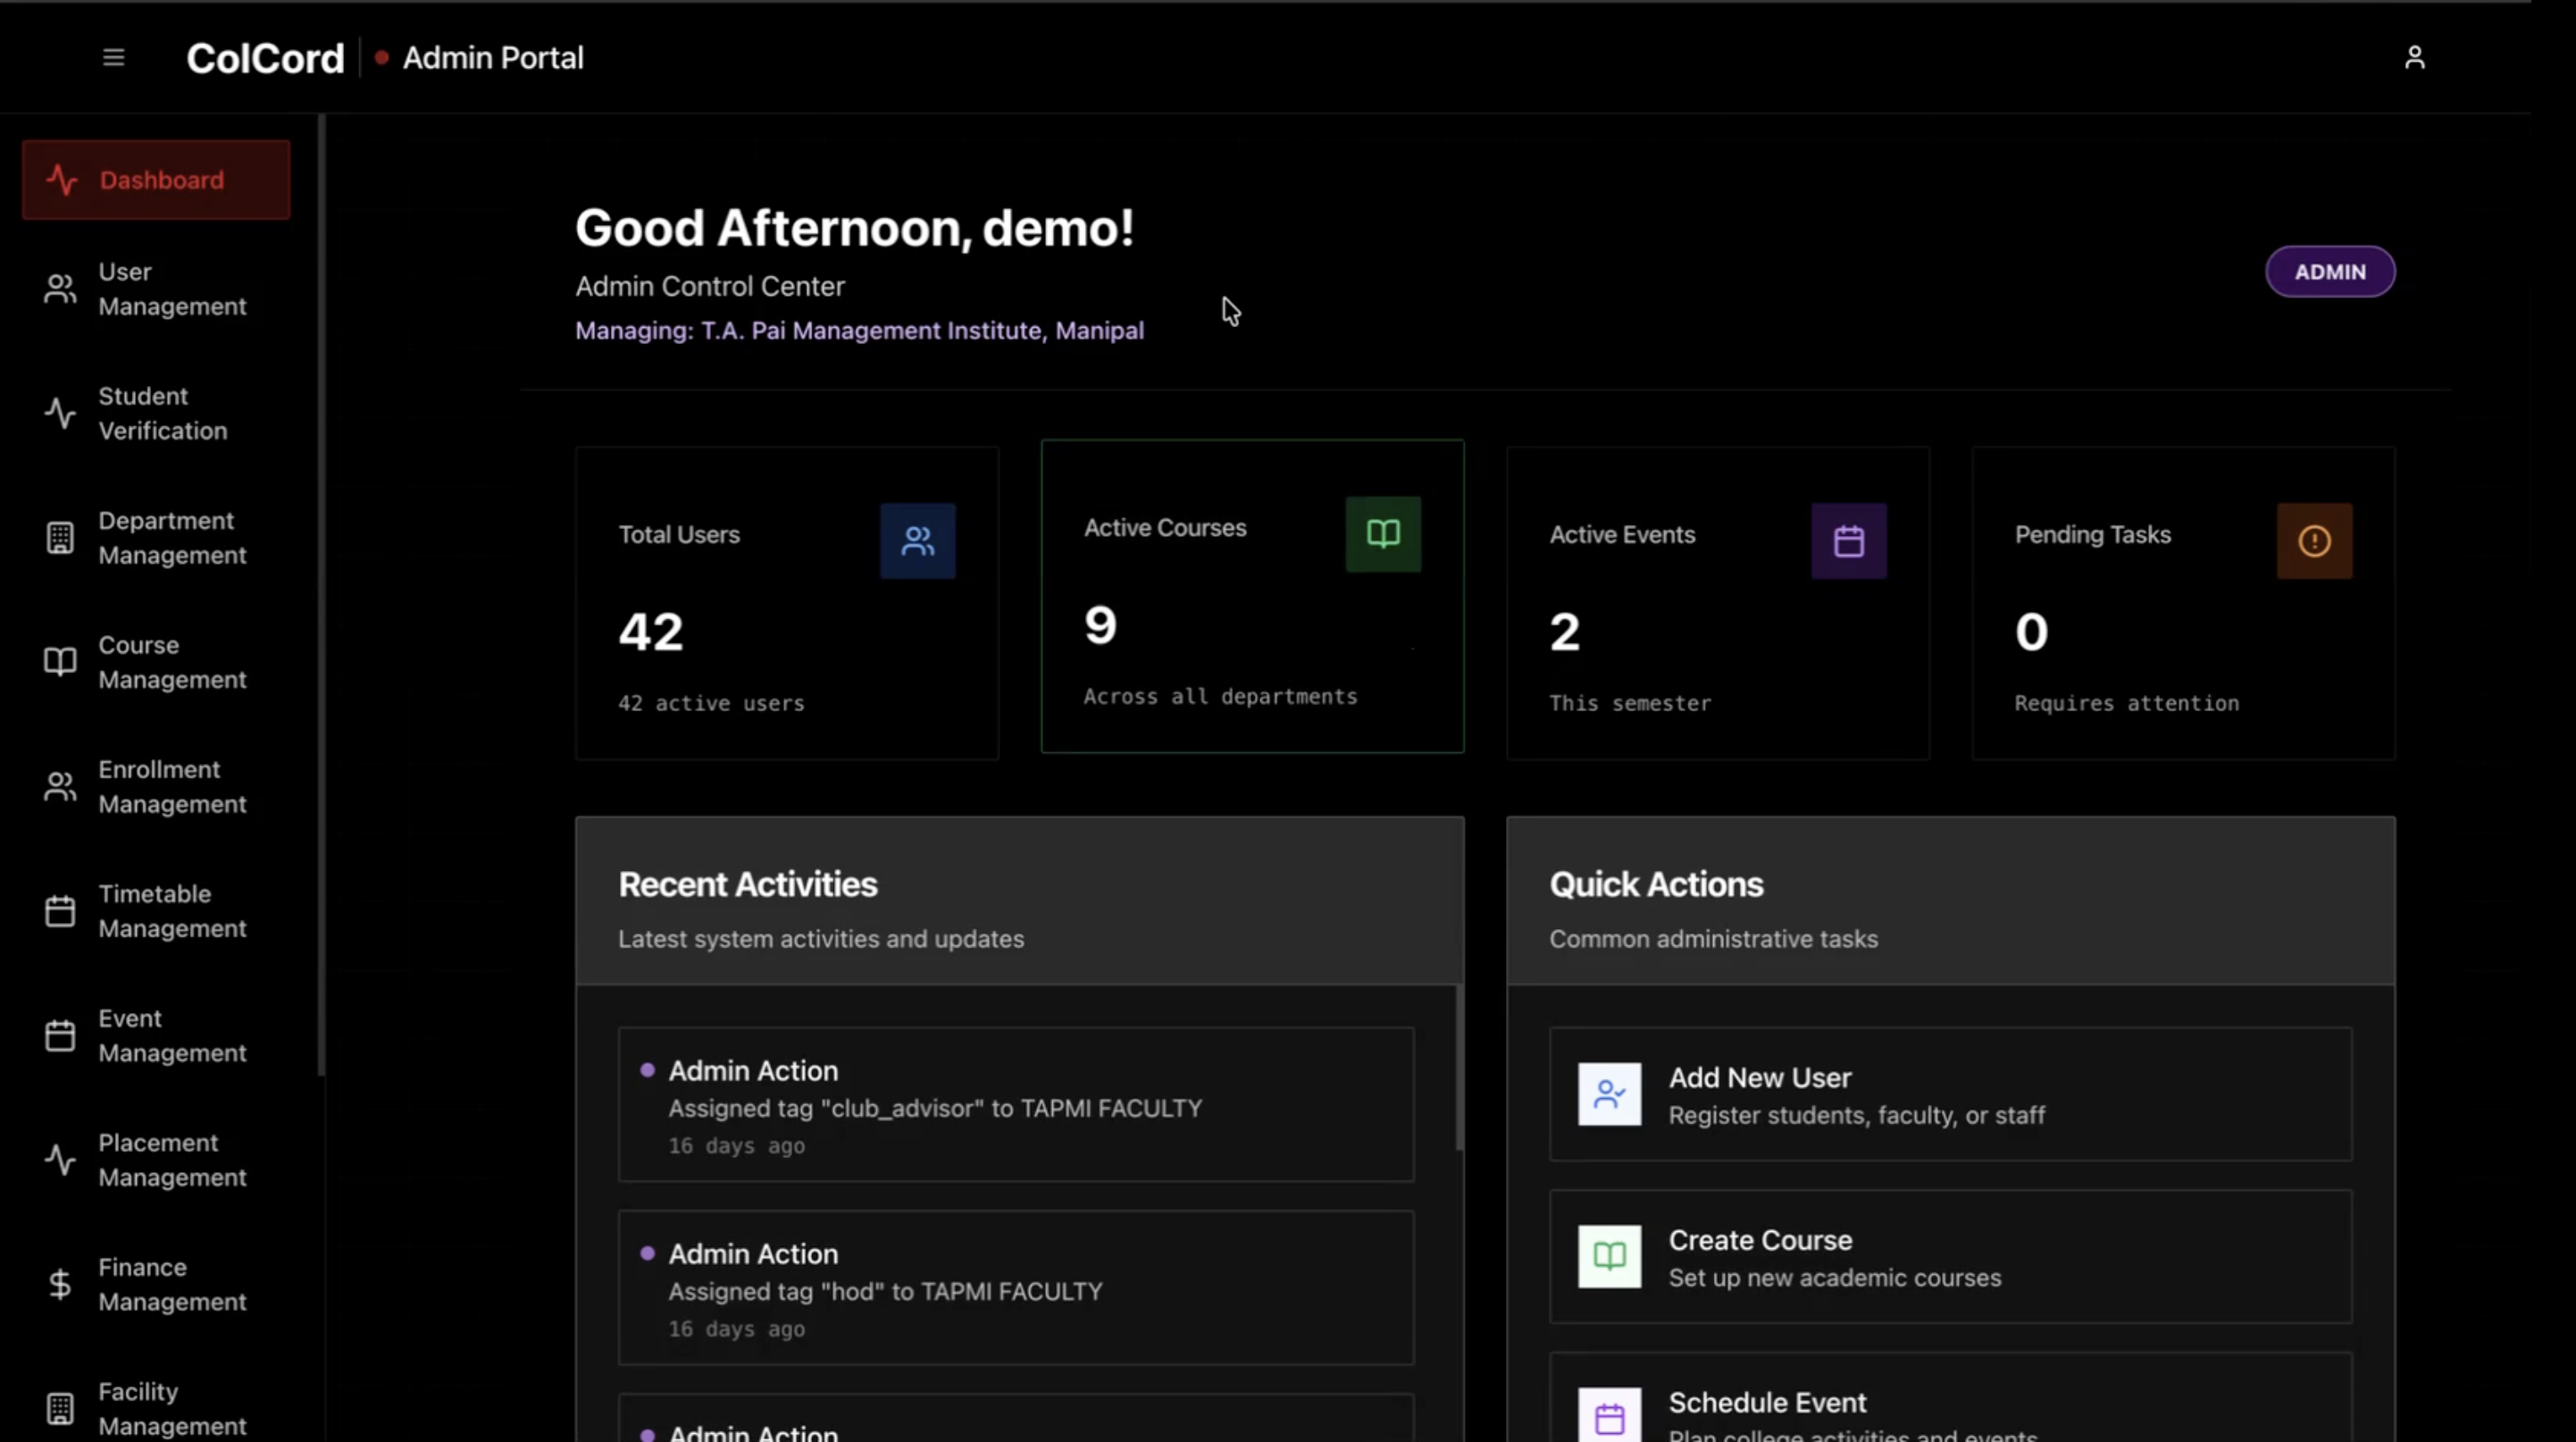Navigate to Department Management
Viewport: 2576px width, 1442px height.
[156, 538]
